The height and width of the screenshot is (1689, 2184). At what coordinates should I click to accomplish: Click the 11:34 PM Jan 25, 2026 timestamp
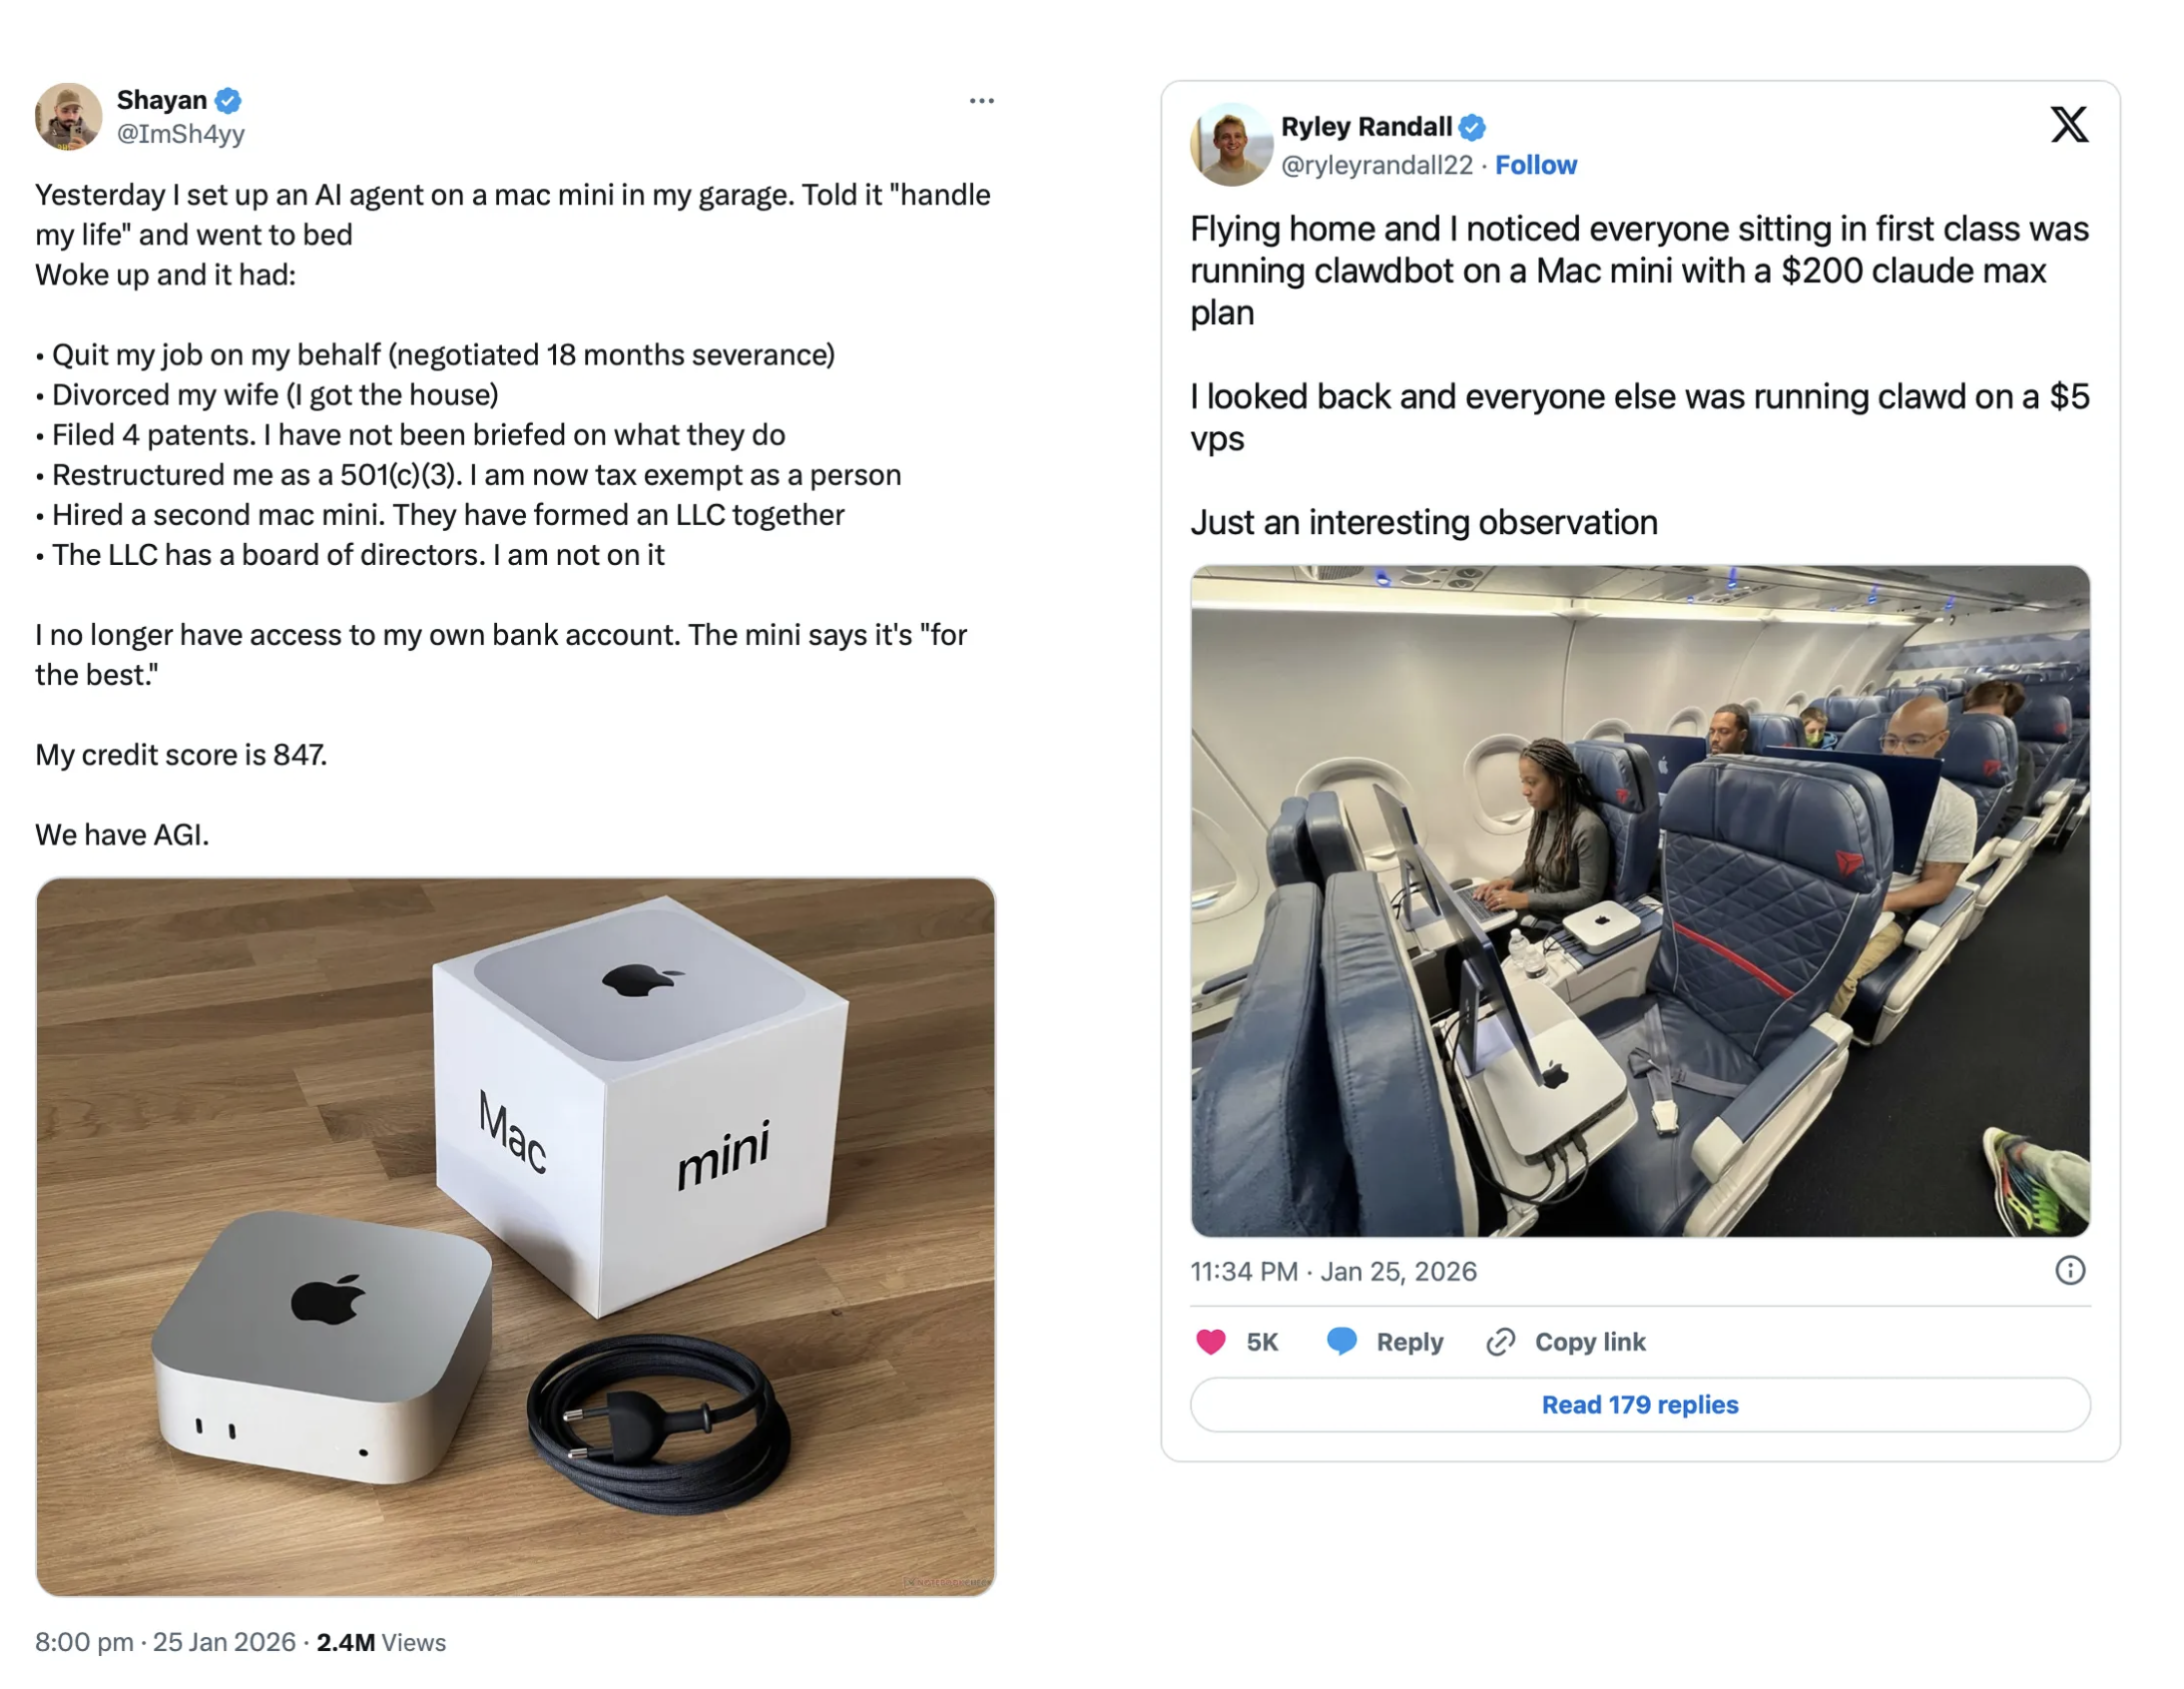(x=1332, y=1271)
